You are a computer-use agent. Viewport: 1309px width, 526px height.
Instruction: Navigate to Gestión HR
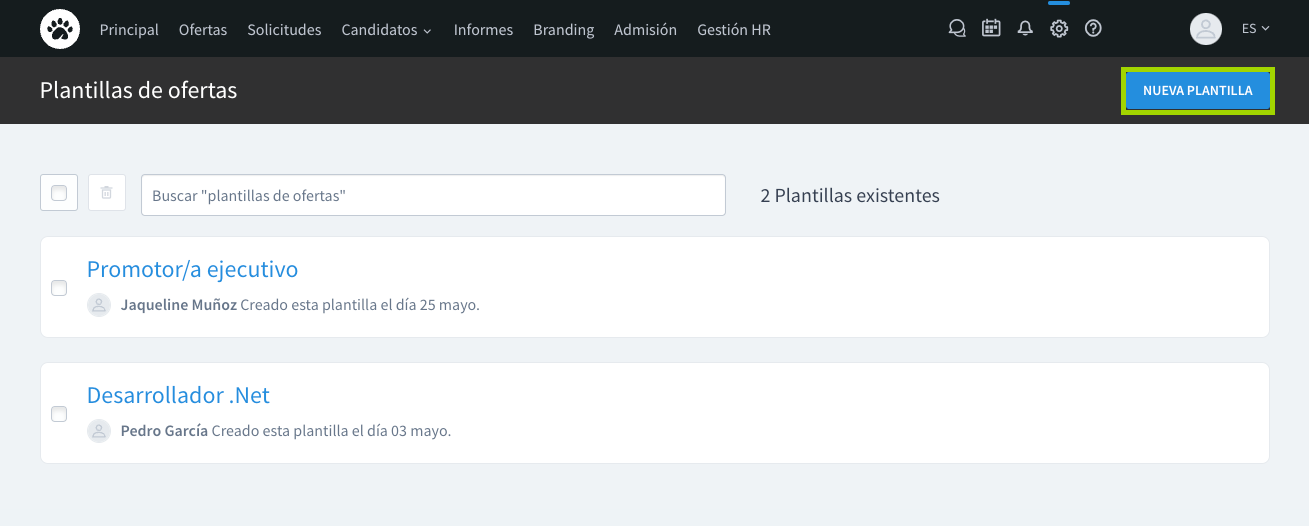(x=734, y=30)
